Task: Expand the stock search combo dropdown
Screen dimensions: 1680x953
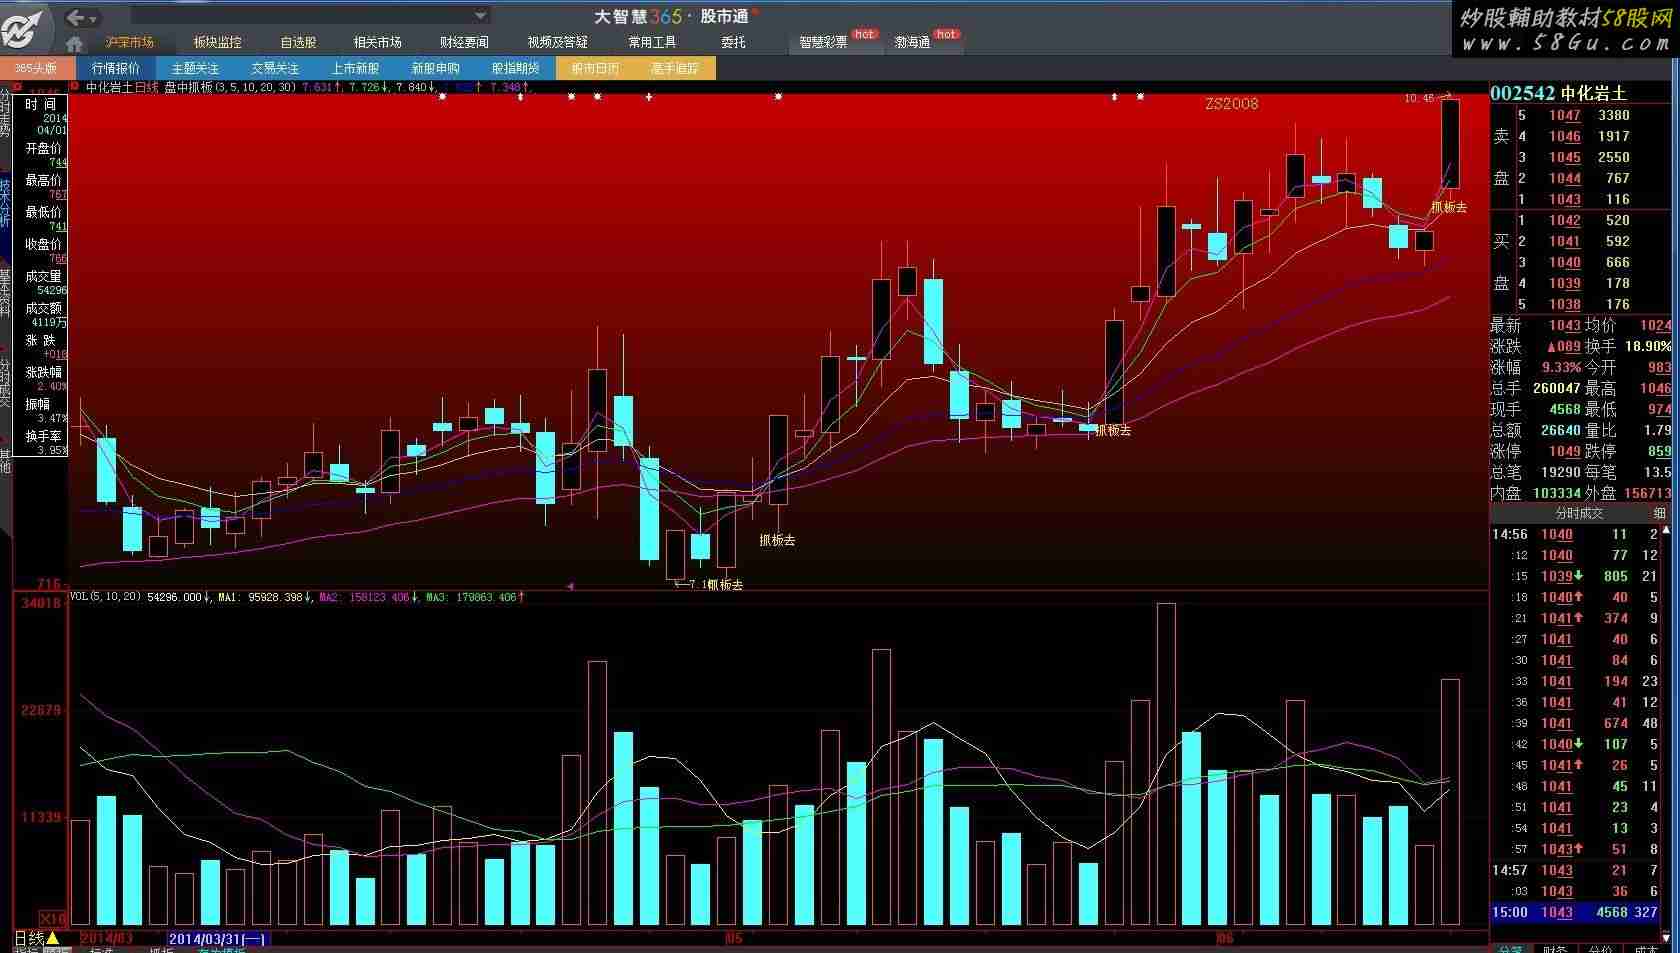Action: tap(481, 16)
